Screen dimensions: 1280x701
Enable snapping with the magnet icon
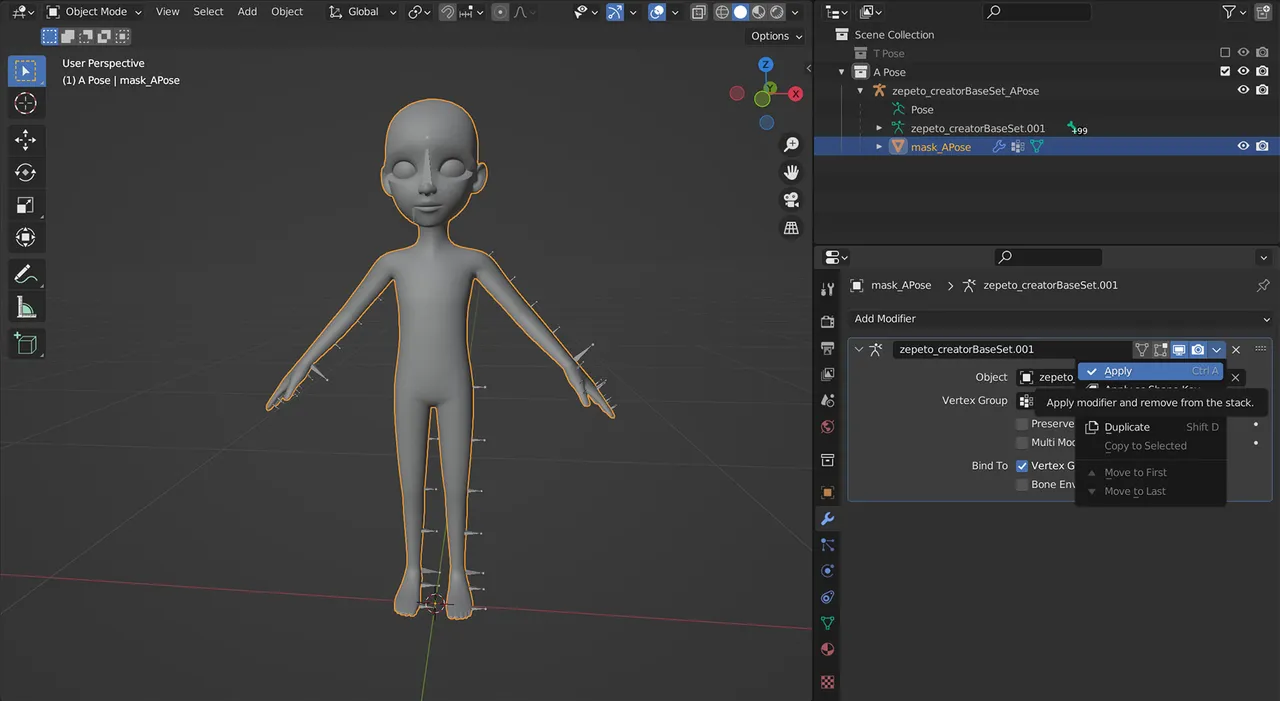[x=448, y=11]
